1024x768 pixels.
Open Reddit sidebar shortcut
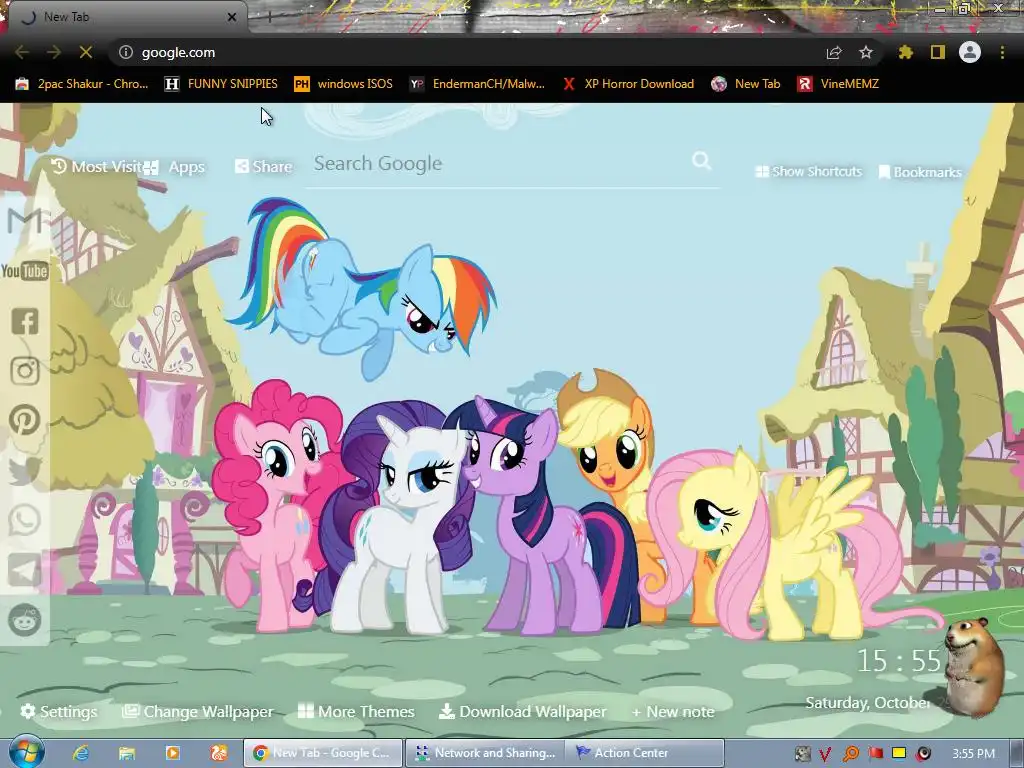(x=25, y=620)
